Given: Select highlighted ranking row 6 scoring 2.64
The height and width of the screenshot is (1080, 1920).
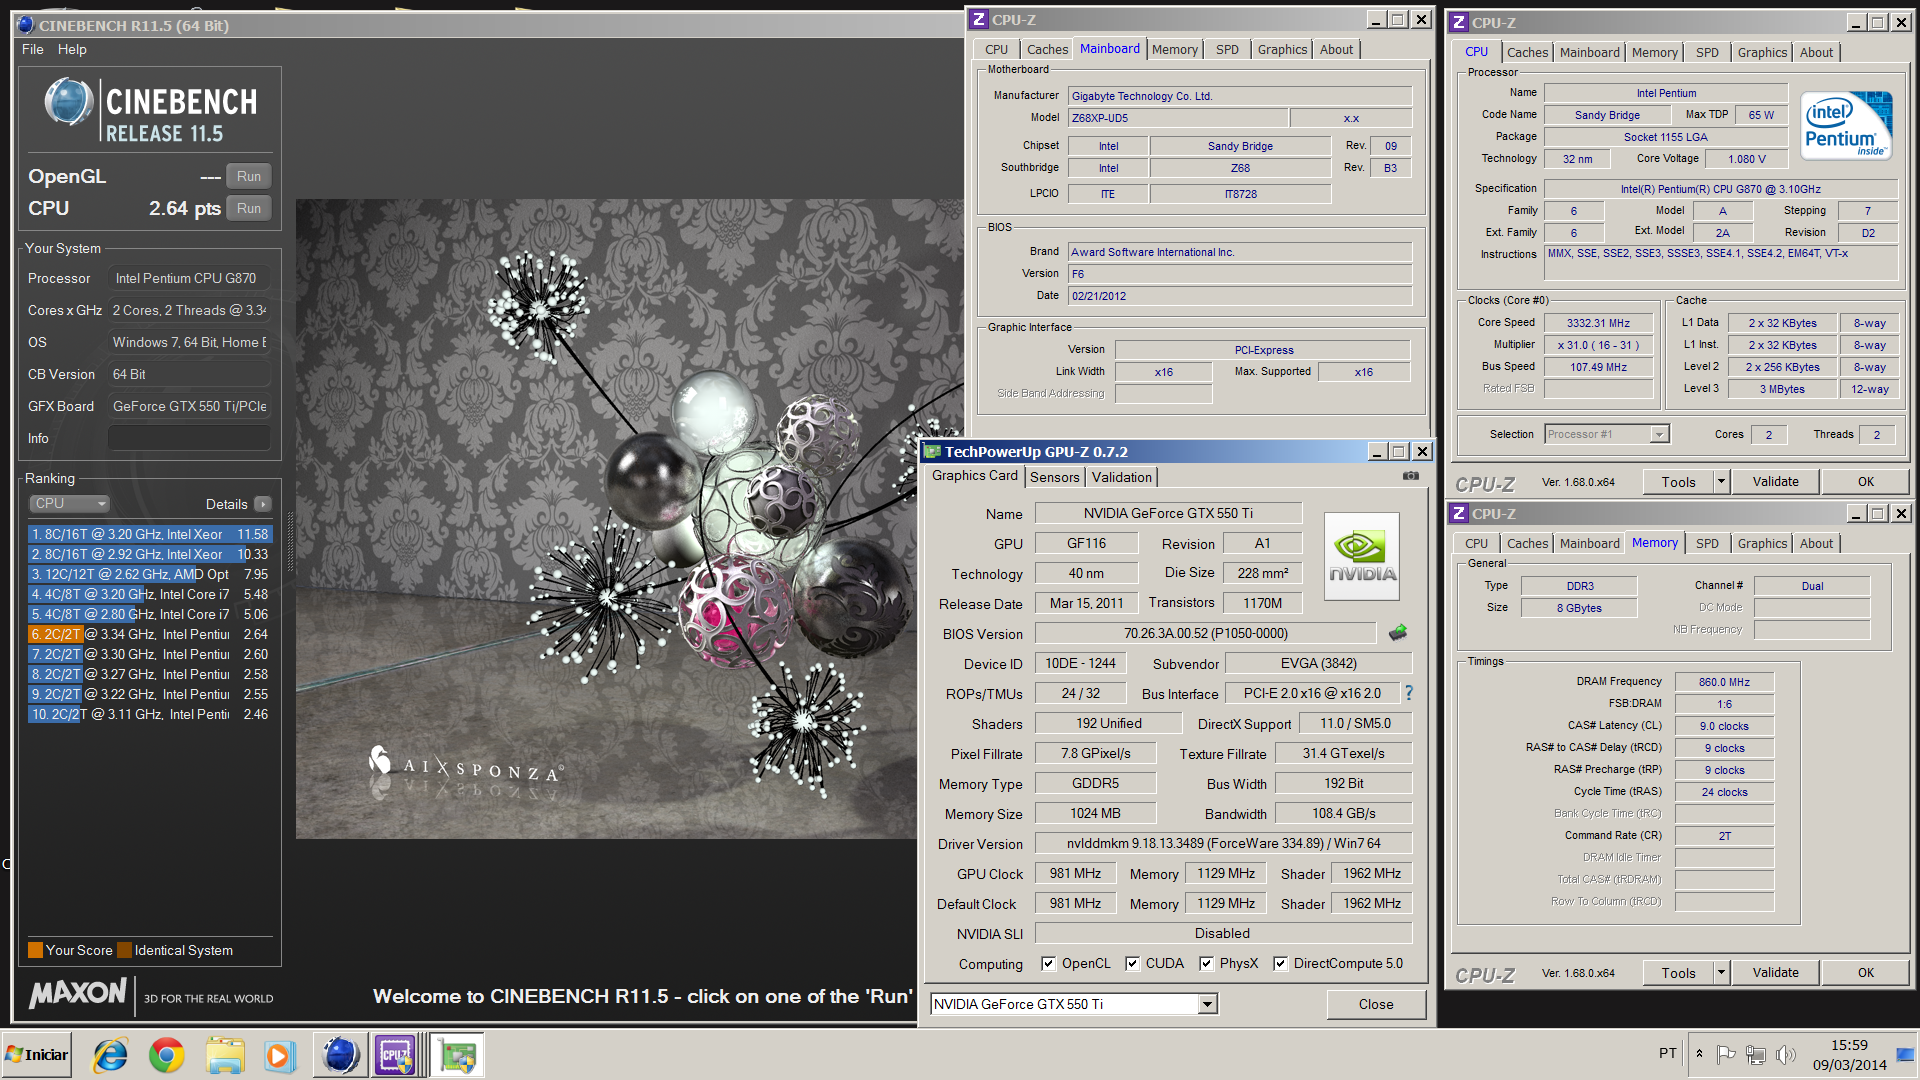Looking at the screenshot, I should pos(150,634).
